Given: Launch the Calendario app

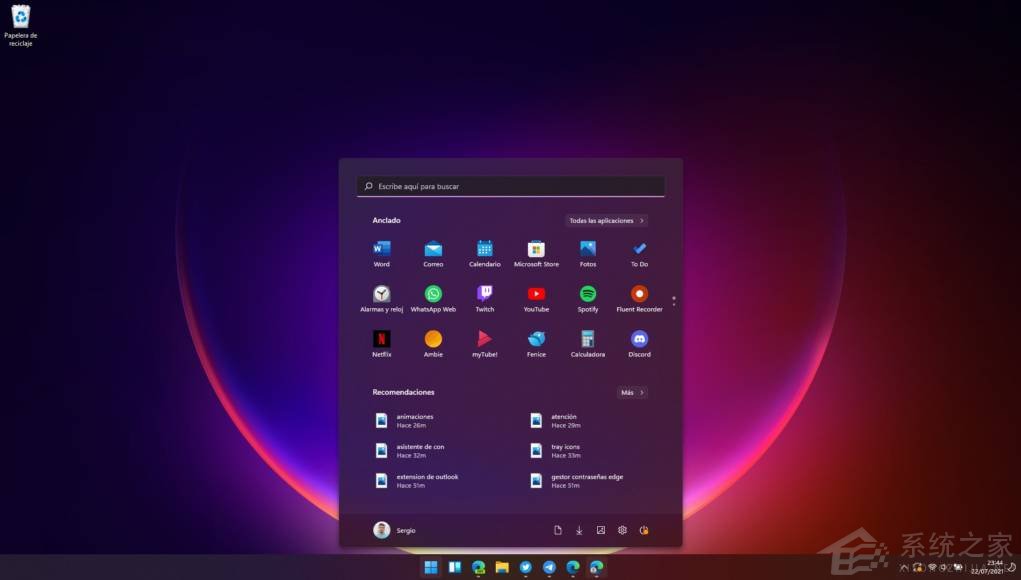Looking at the screenshot, I should tap(484, 254).
